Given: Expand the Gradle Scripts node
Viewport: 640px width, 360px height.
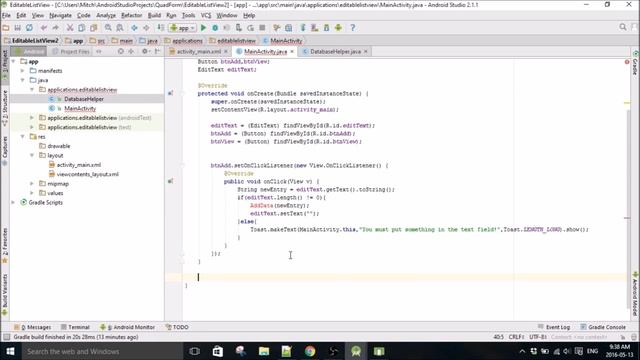Looking at the screenshot, I should (13, 202).
